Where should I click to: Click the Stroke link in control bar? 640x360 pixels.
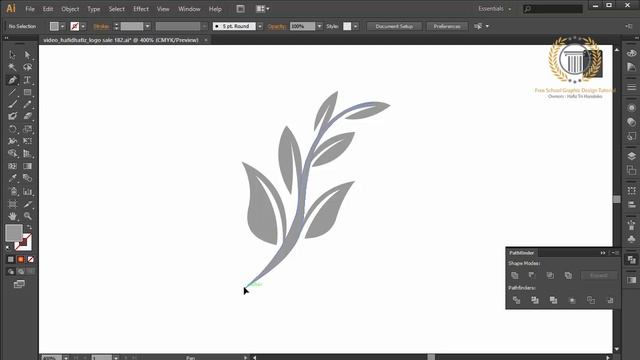pyautogui.click(x=101, y=26)
